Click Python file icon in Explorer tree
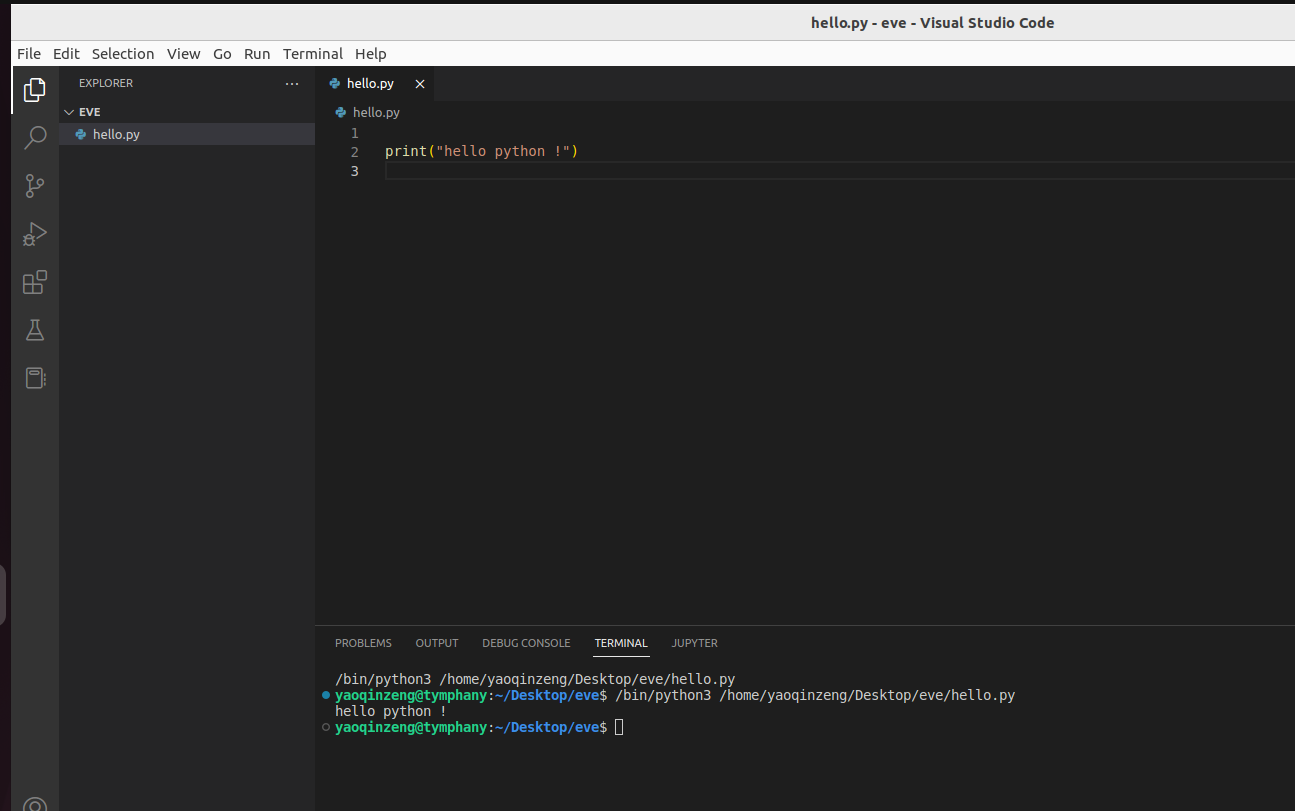 (x=81, y=134)
